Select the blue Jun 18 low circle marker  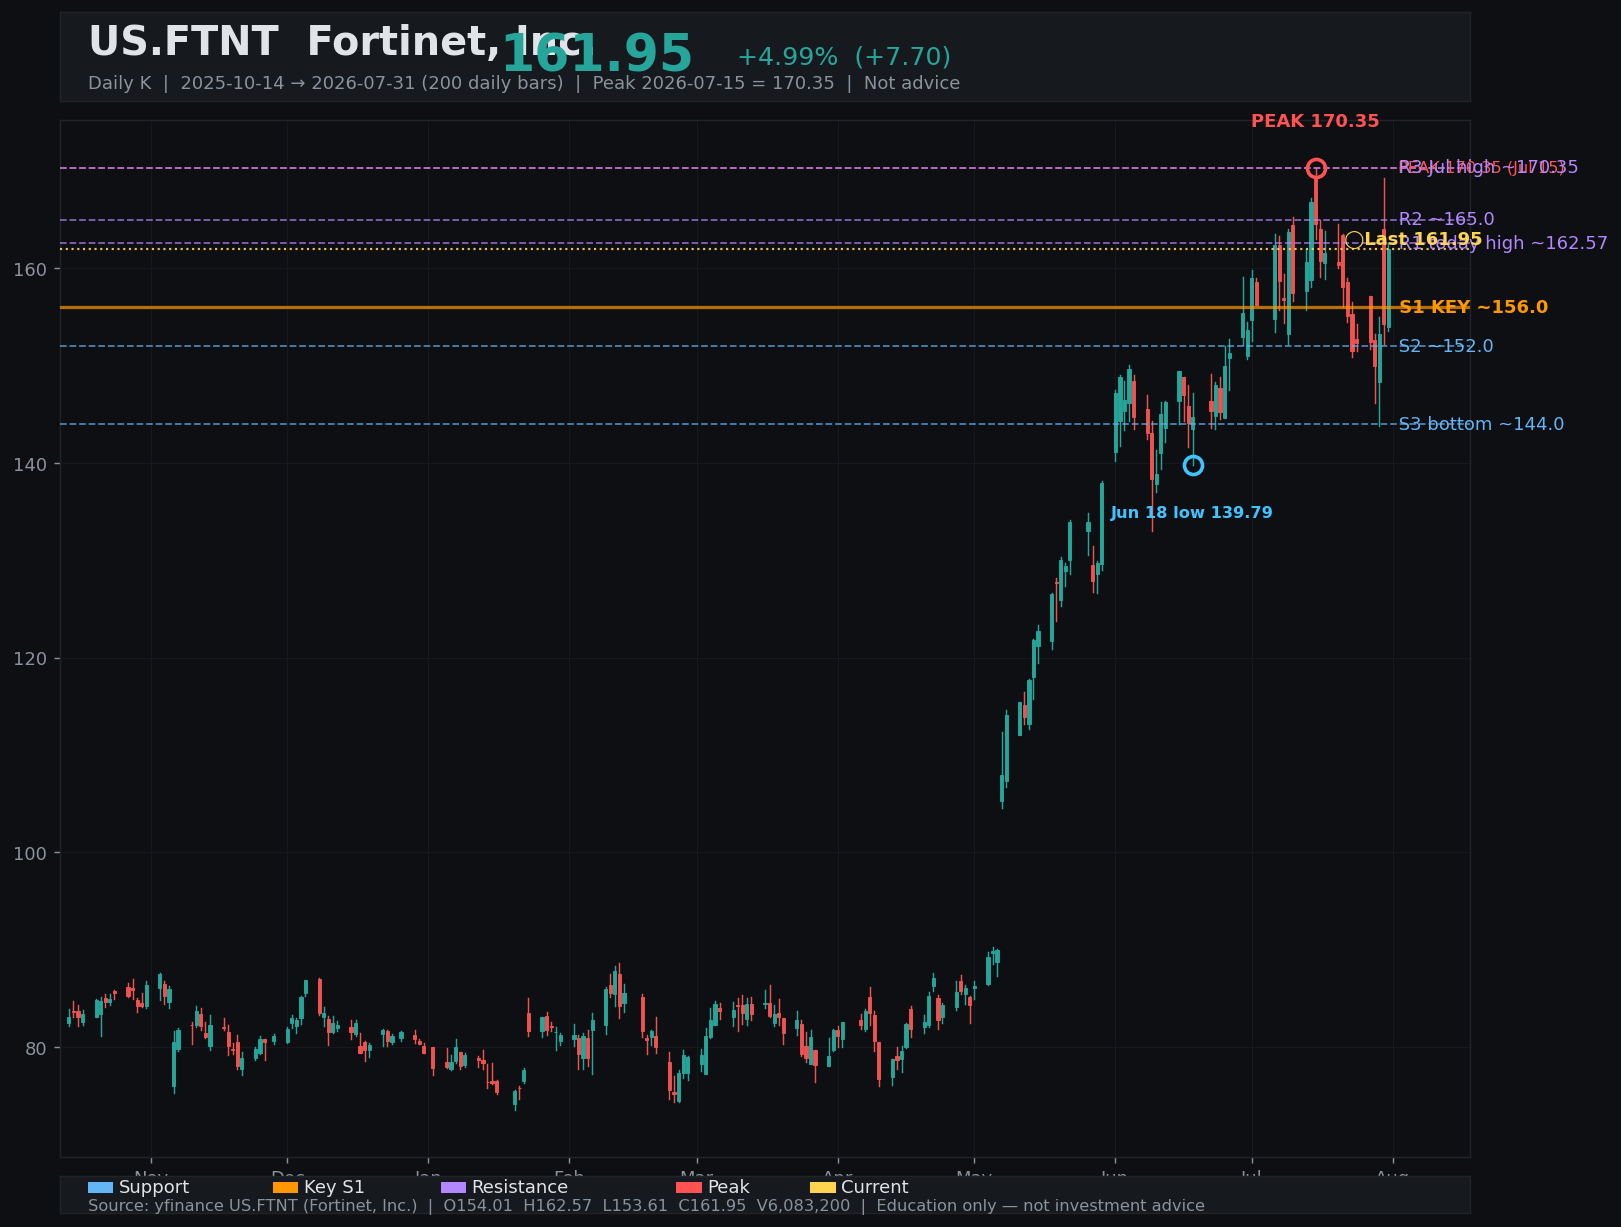(x=1193, y=465)
